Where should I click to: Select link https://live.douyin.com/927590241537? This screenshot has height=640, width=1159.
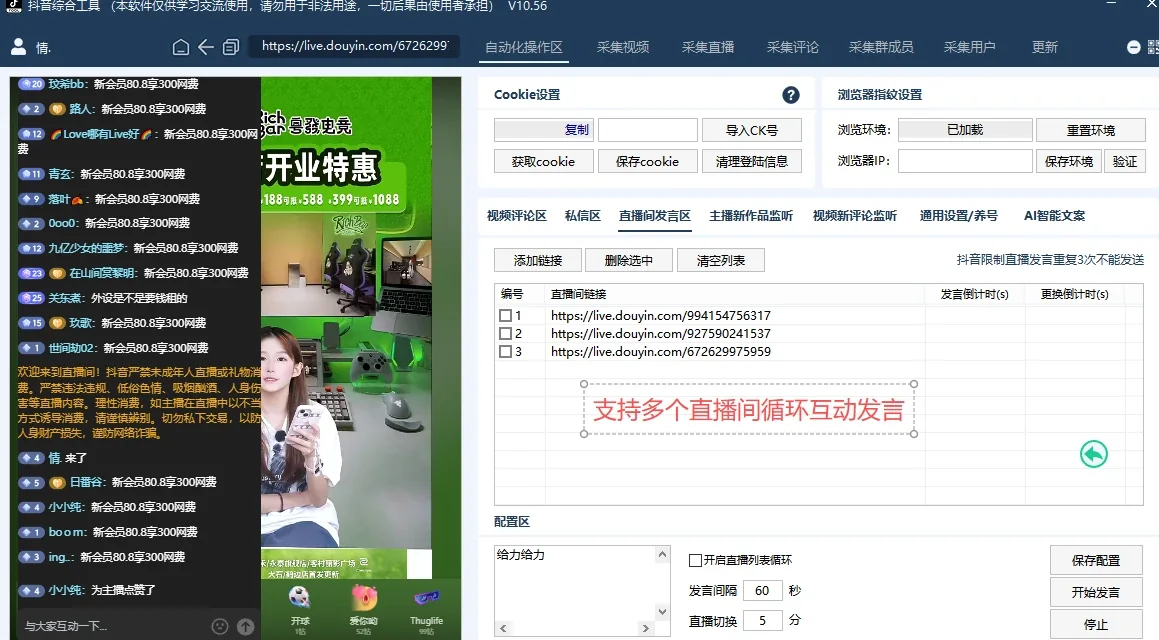tap(661, 333)
